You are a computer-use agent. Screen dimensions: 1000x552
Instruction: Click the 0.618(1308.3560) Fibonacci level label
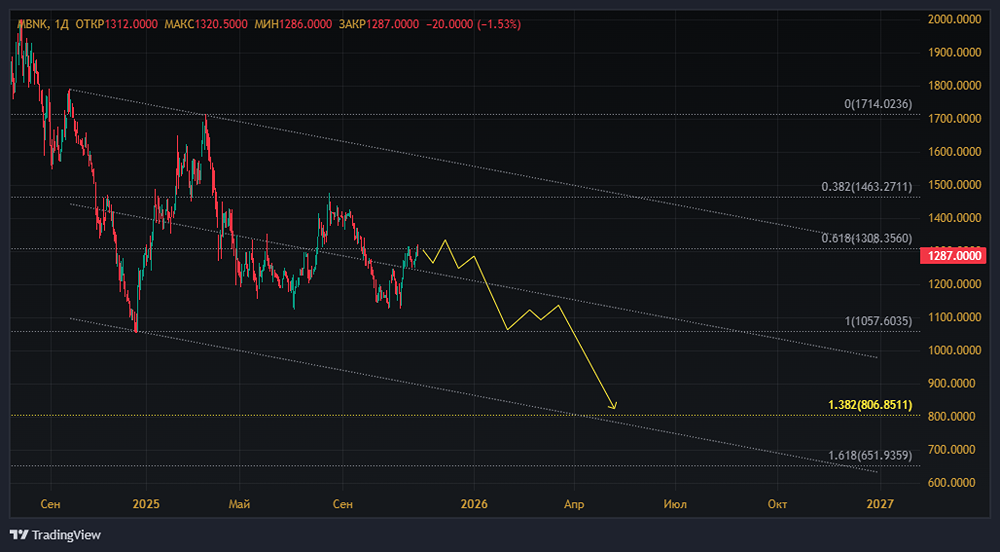point(866,237)
